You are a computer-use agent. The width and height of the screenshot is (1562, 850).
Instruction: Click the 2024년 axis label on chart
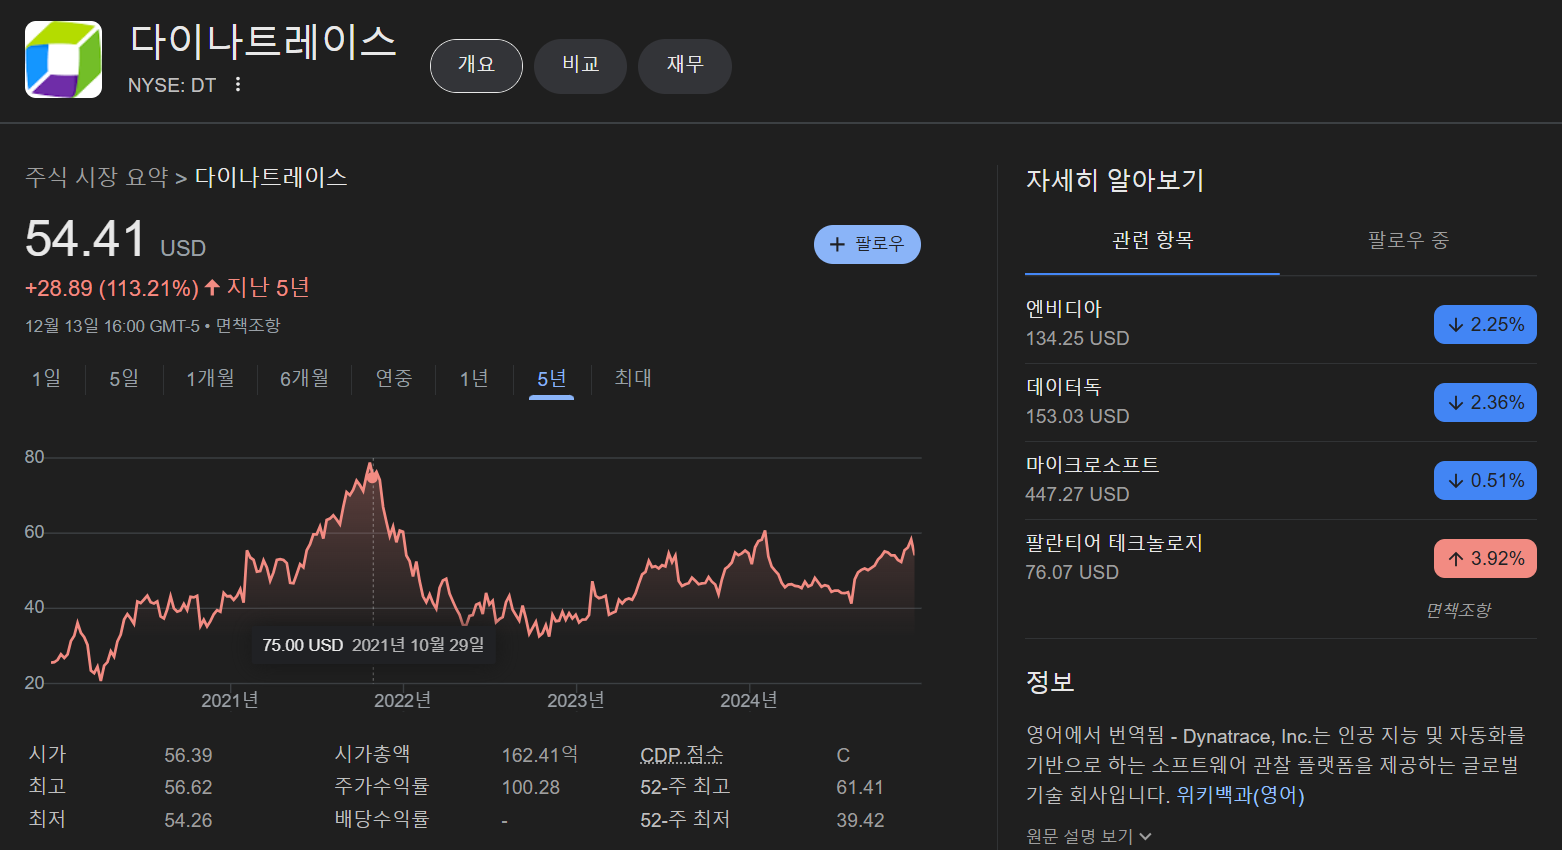[x=748, y=701]
